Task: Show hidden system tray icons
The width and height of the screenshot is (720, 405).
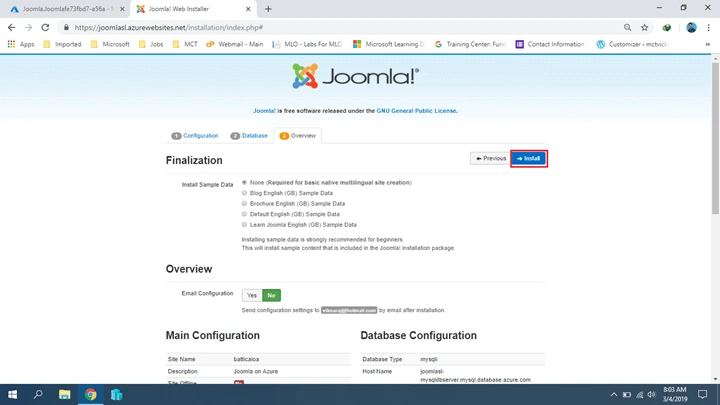Action: 613,394
